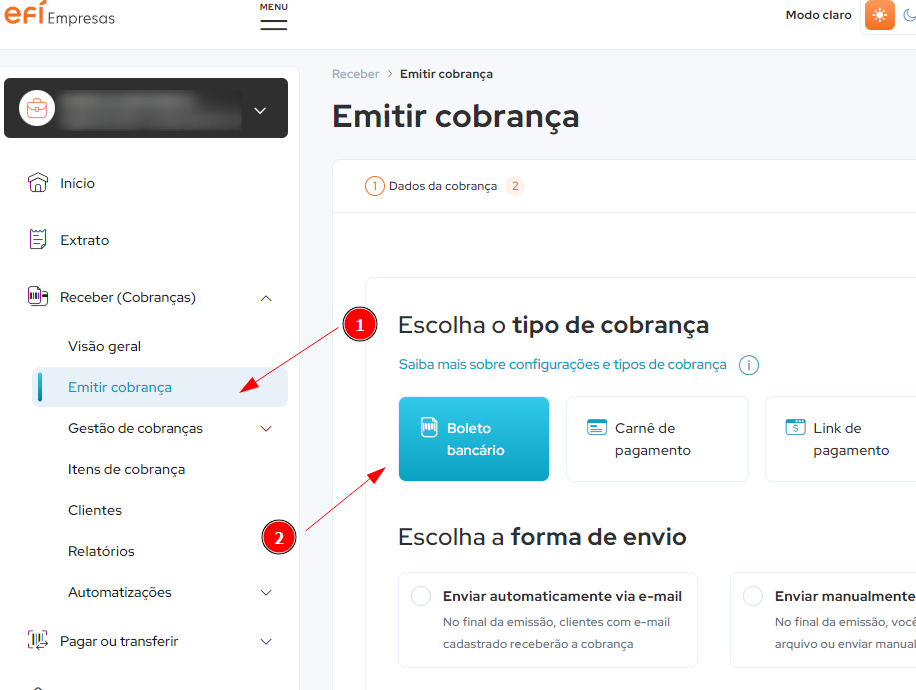Click the company briefcase avatar icon
The image size is (916, 690).
37,108
